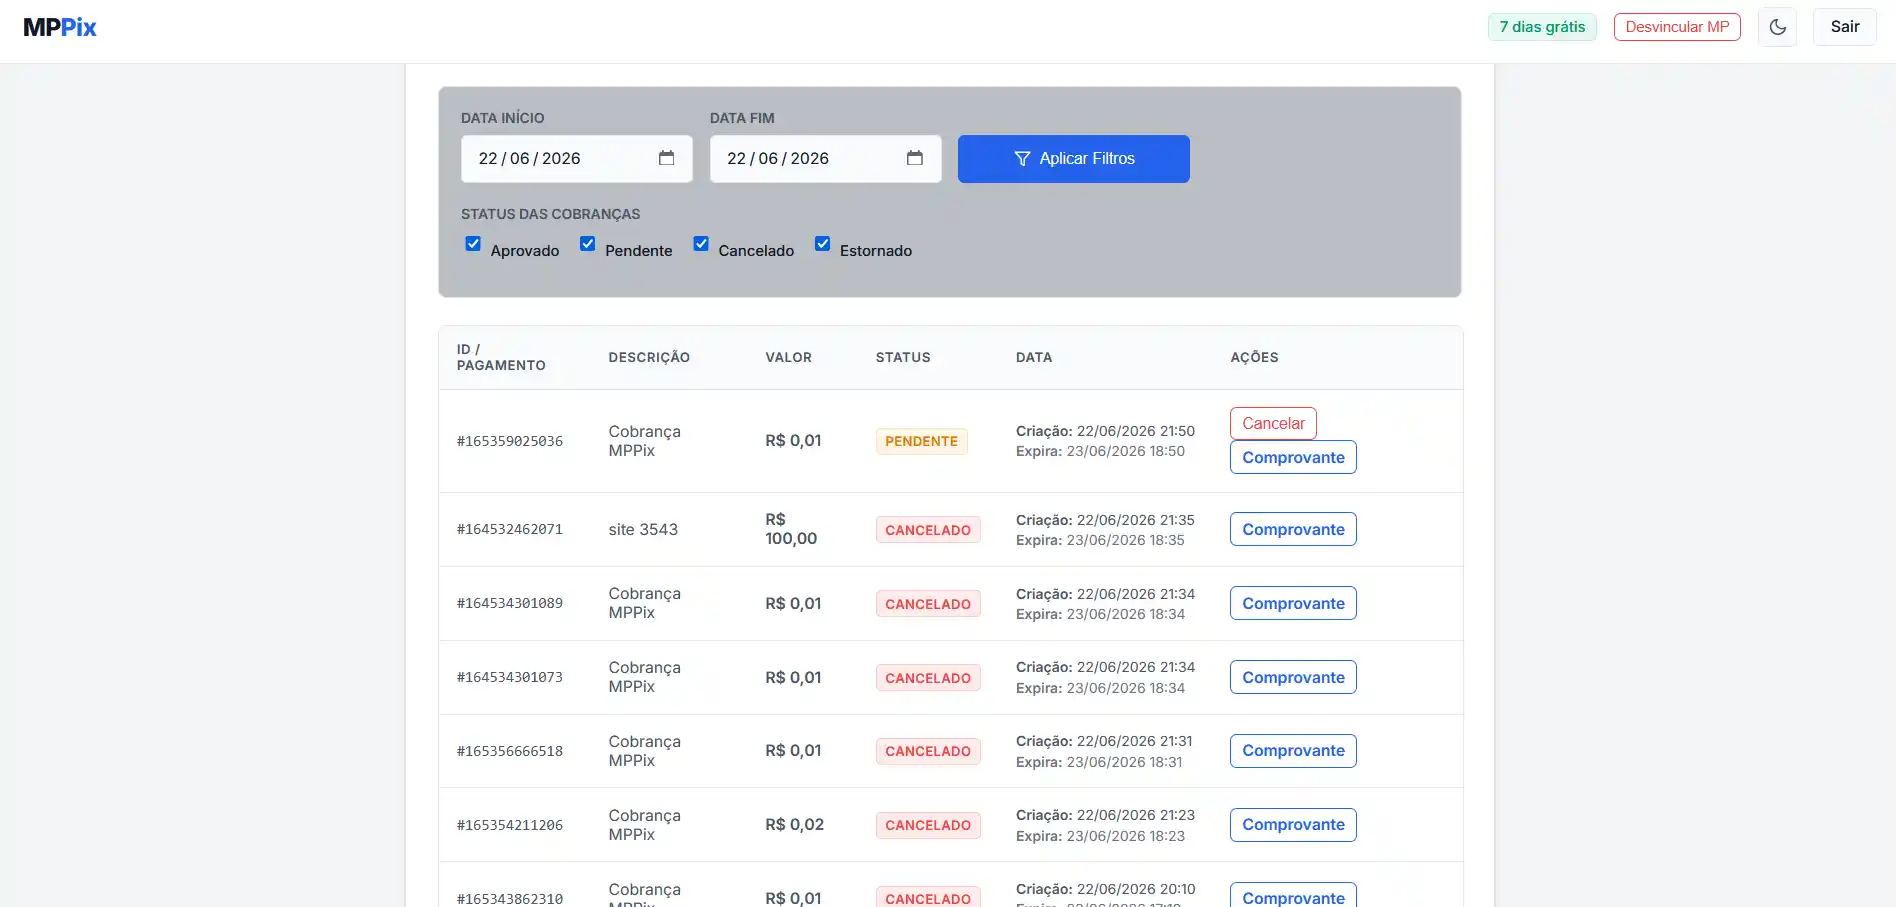
Task: Select payment ID #165356666518
Action: coord(510,751)
